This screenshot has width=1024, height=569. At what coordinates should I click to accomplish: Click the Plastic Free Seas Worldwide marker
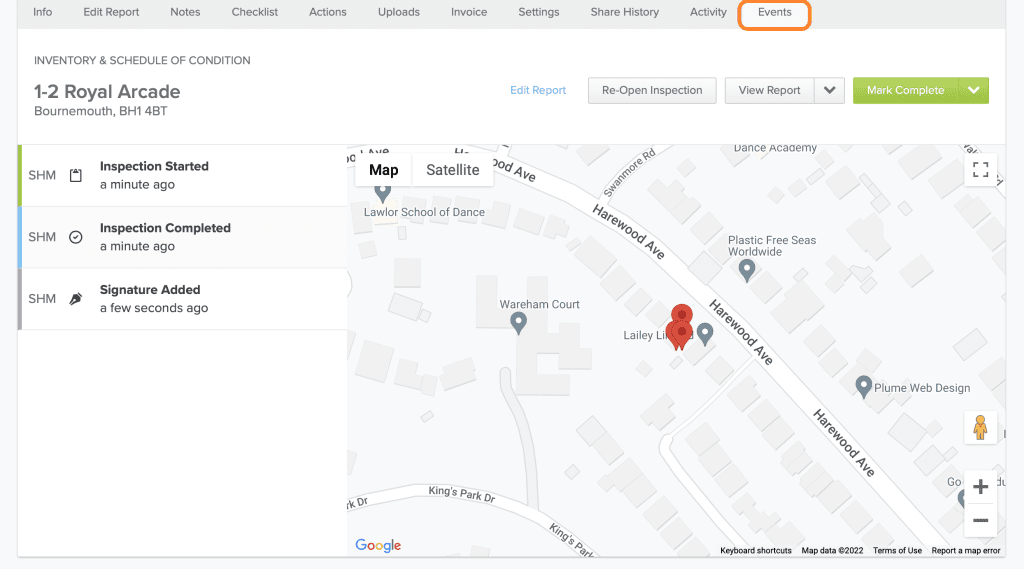746,269
